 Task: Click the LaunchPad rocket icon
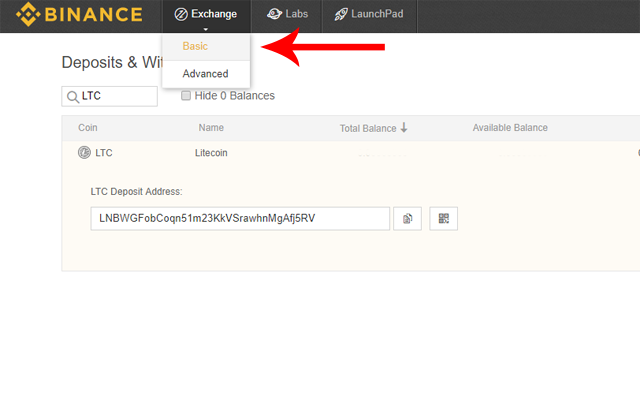[x=341, y=14]
